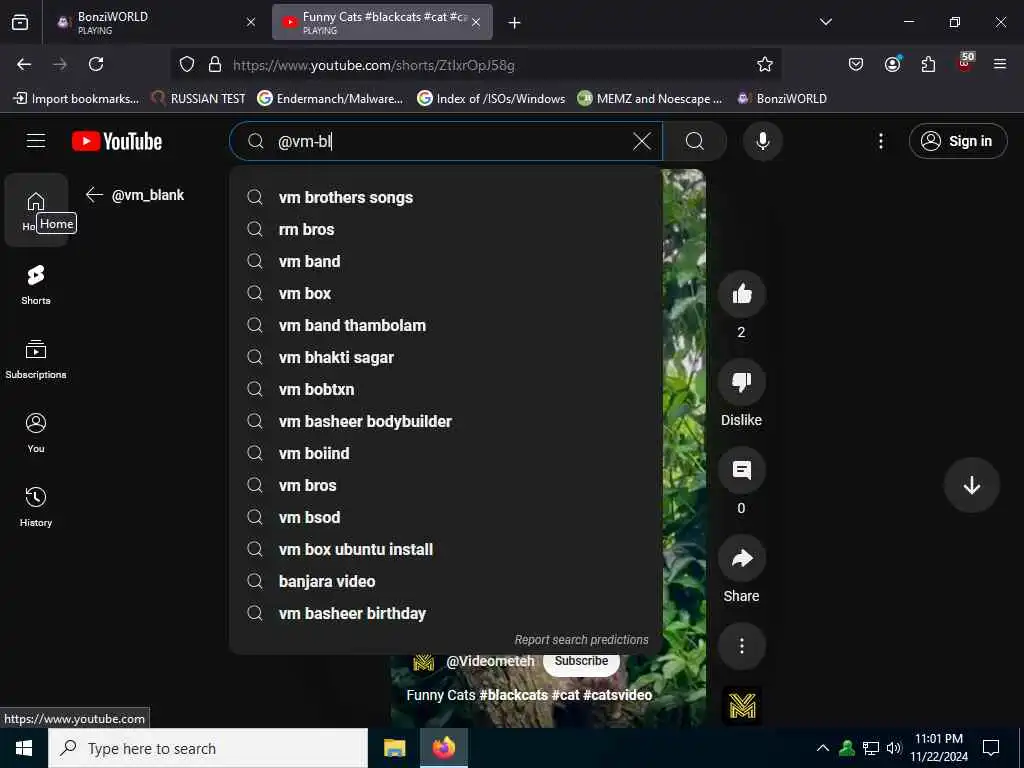Open the comments on the short

tap(741, 470)
